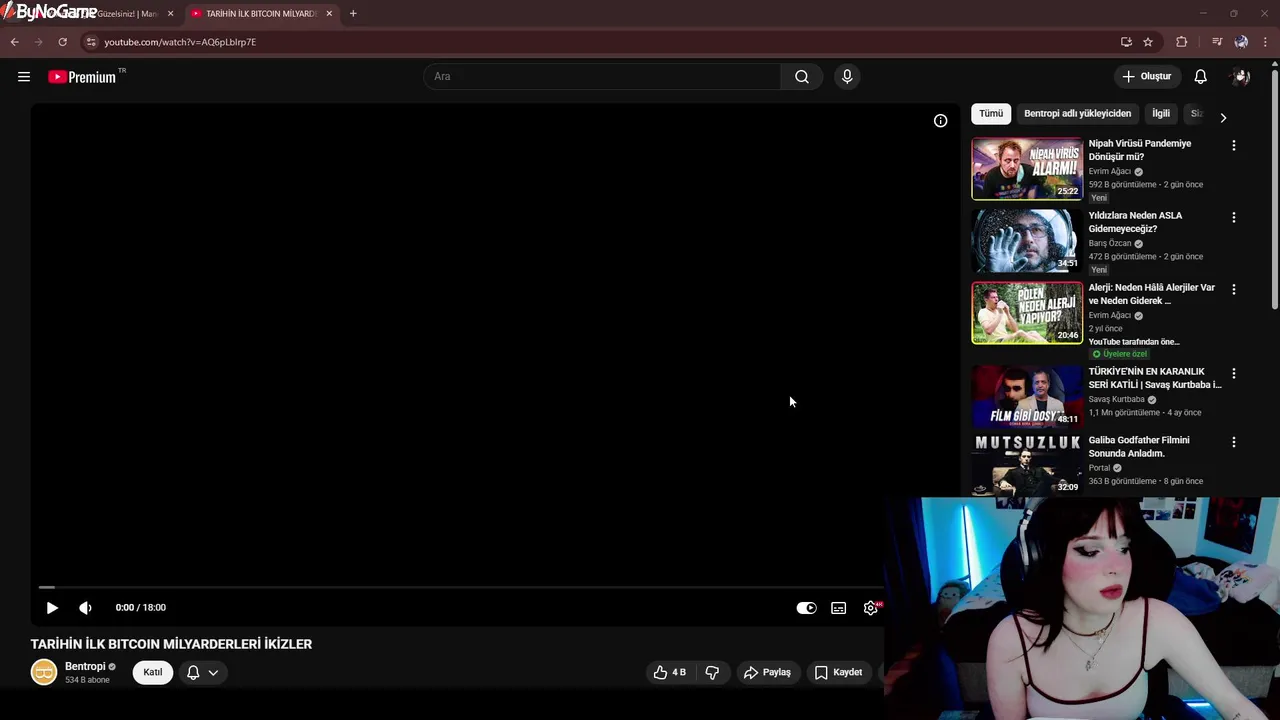Show video info card icon

[x=940, y=120]
